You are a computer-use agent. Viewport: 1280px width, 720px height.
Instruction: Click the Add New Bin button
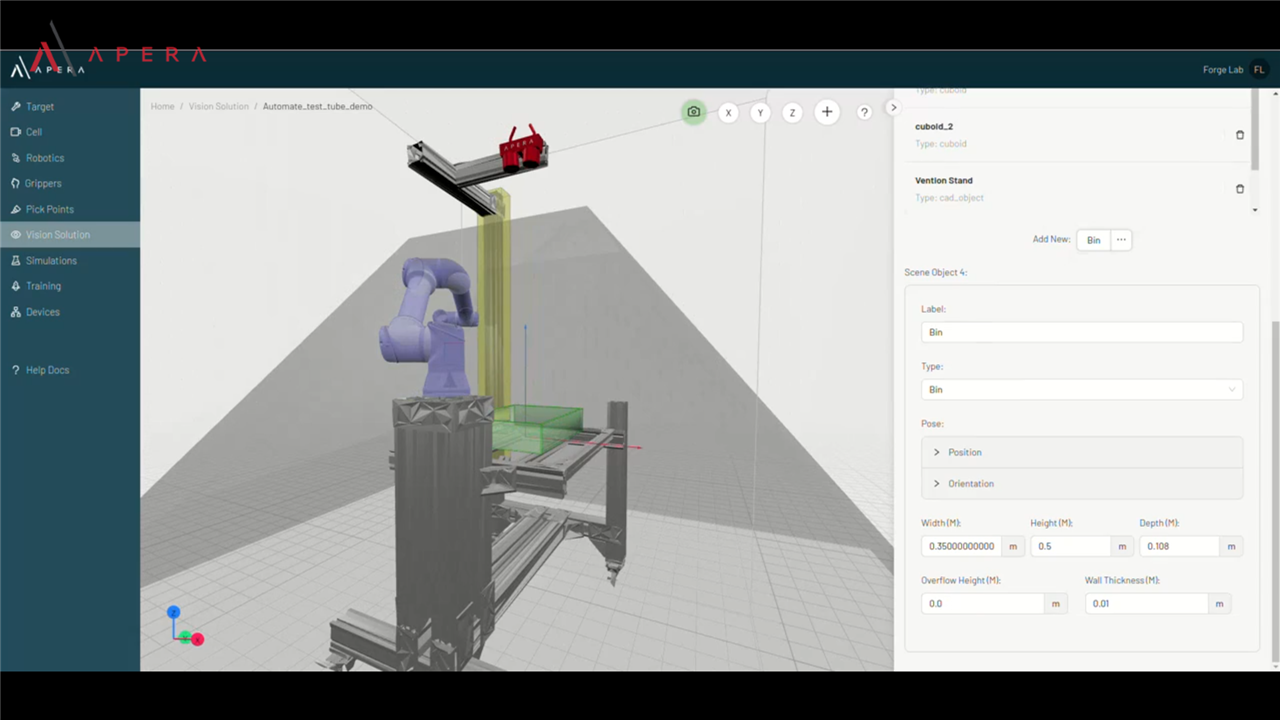click(x=1093, y=240)
